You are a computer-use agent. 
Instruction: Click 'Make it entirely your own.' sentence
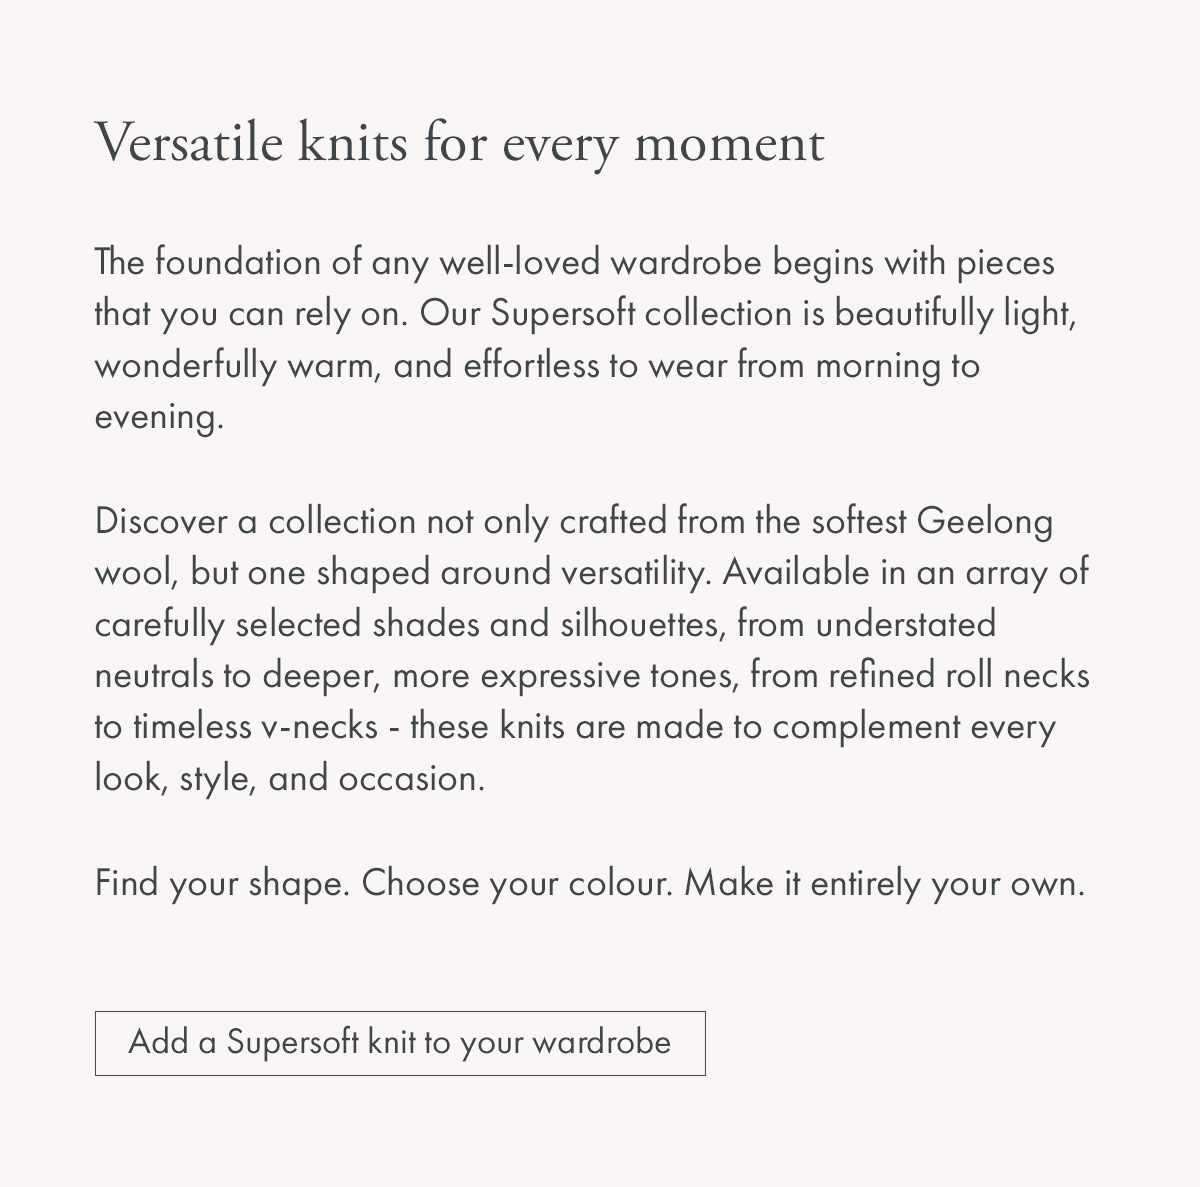coord(885,884)
